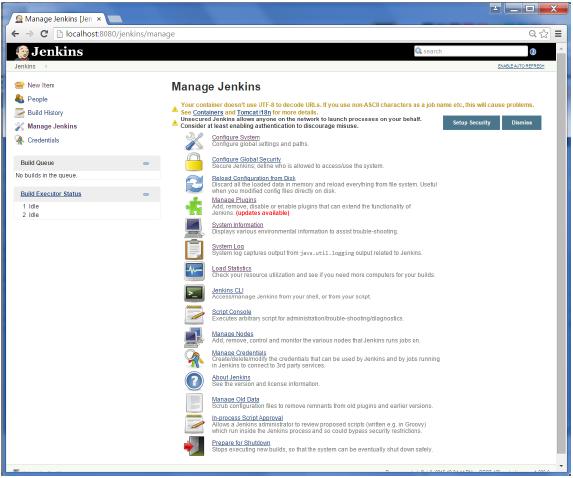Open a new browser tab
This screenshot has height=478, width=573.
(115, 19)
